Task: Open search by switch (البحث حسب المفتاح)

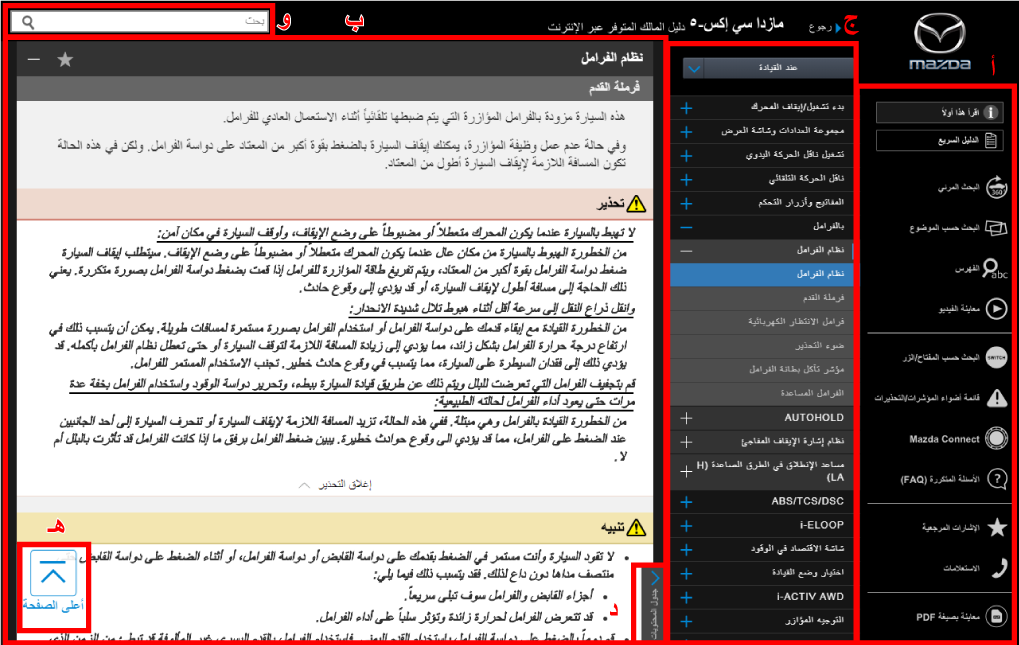Action: 996,357
